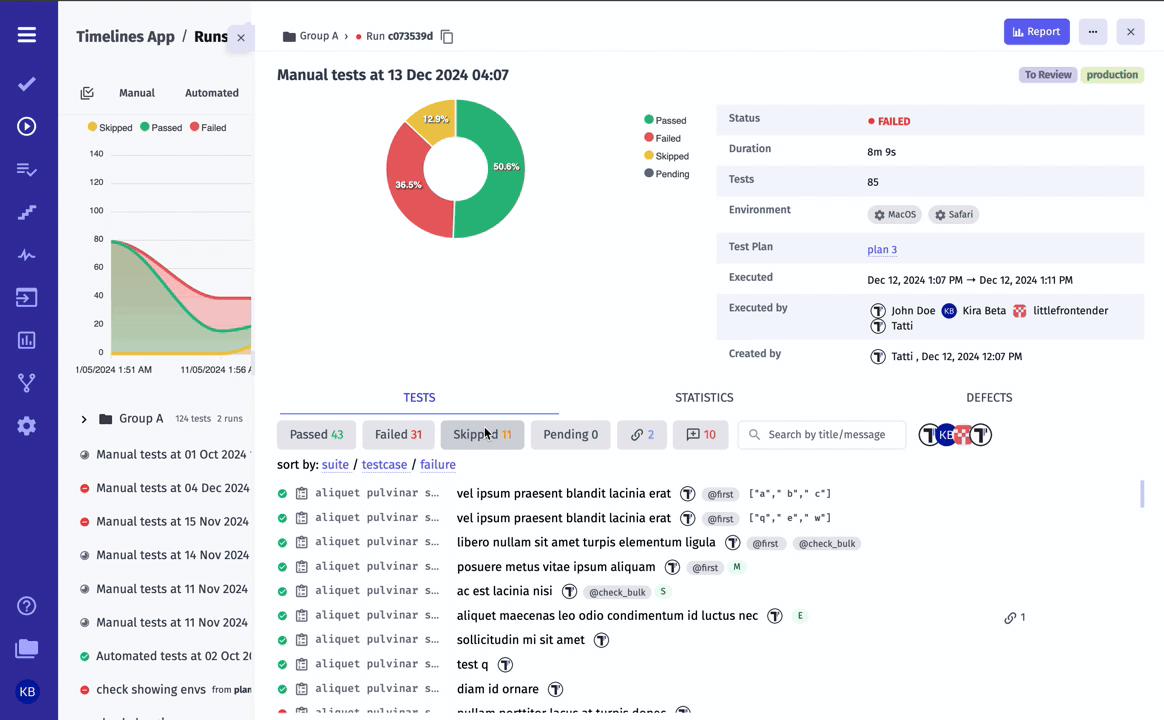Open the Runs play-circle sidebar icon
This screenshot has height=720, width=1164.
coord(27,126)
